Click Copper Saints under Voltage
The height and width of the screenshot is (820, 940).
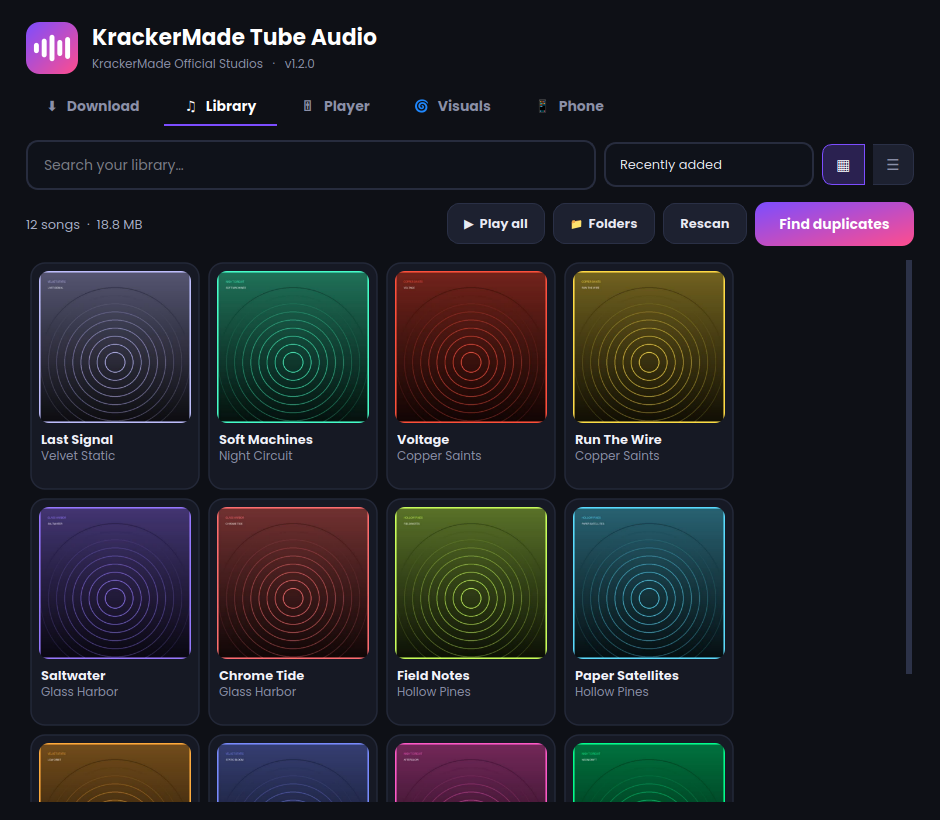[x=439, y=456]
